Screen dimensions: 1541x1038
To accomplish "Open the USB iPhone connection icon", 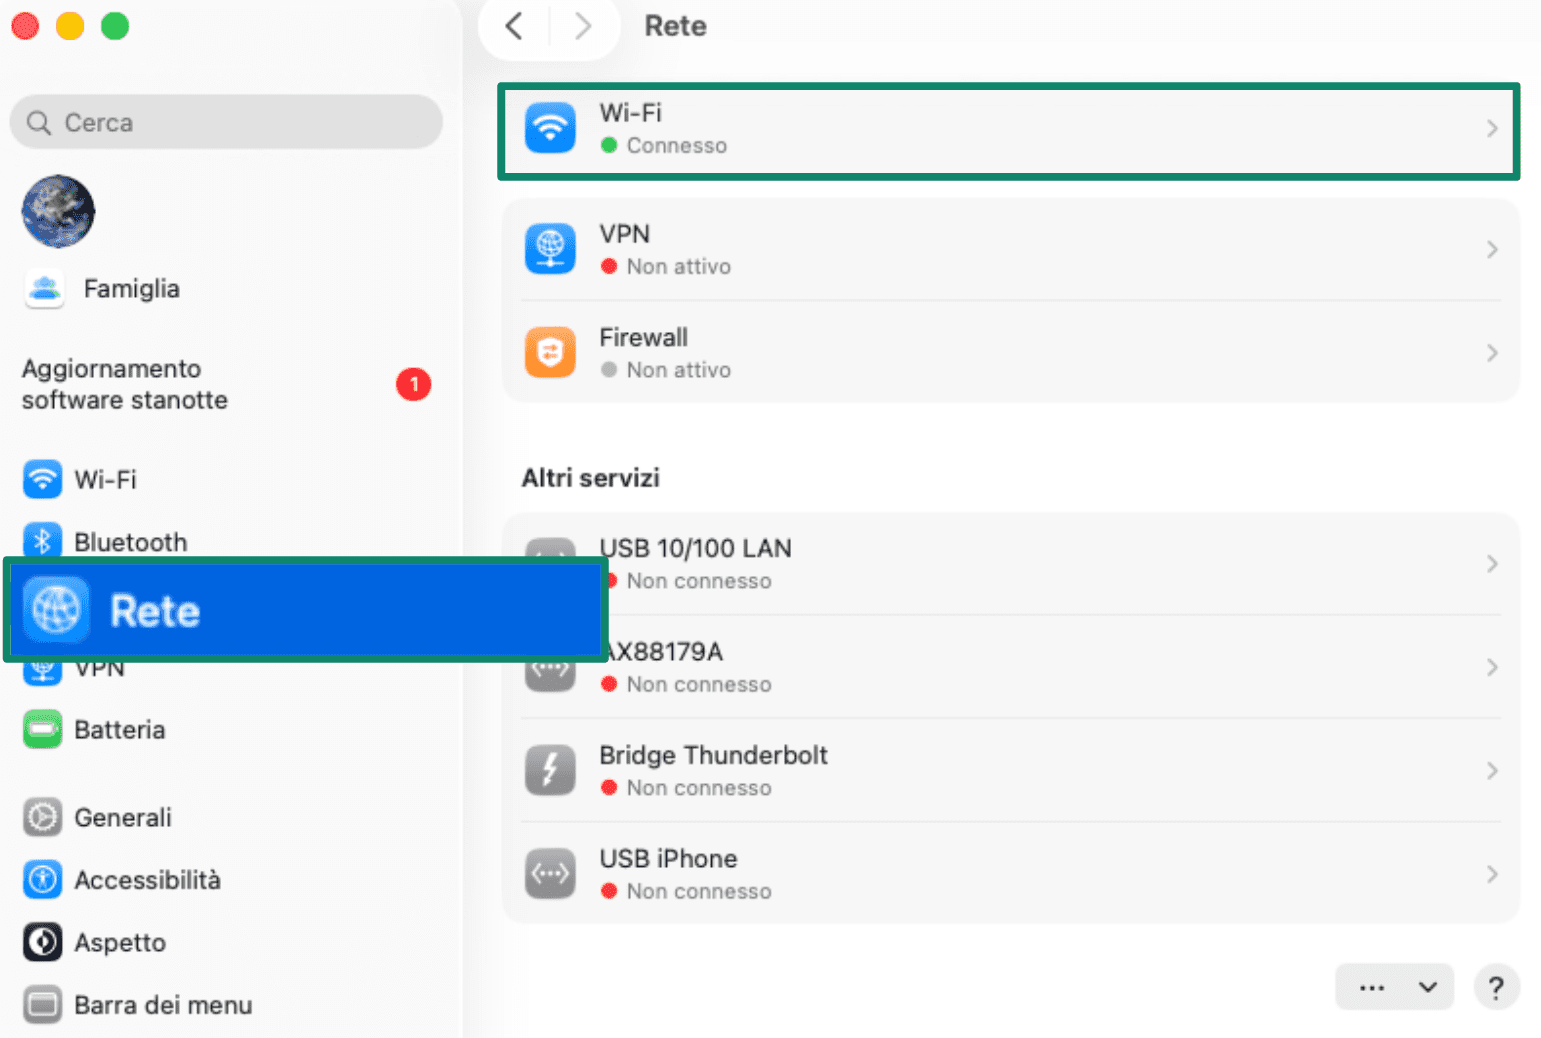I will [550, 872].
